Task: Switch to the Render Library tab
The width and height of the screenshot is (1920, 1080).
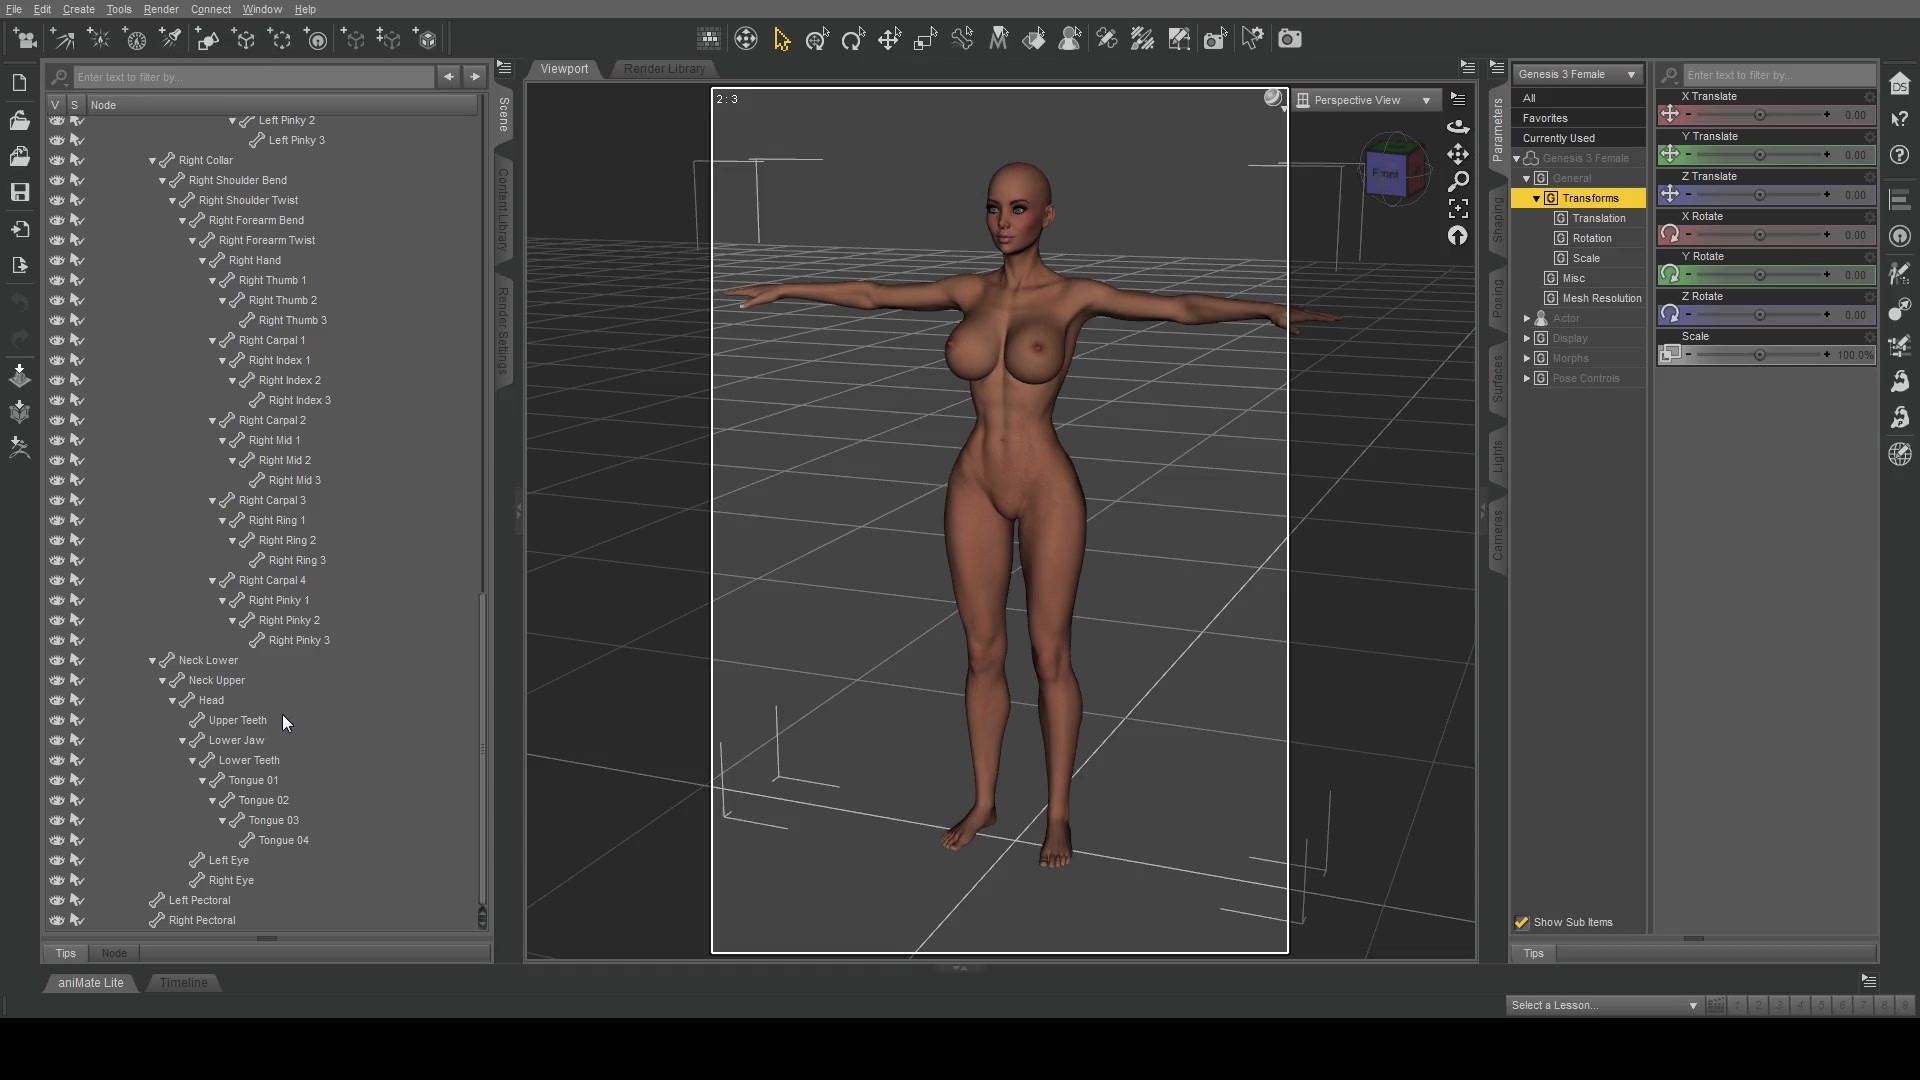Action: [x=664, y=69]
